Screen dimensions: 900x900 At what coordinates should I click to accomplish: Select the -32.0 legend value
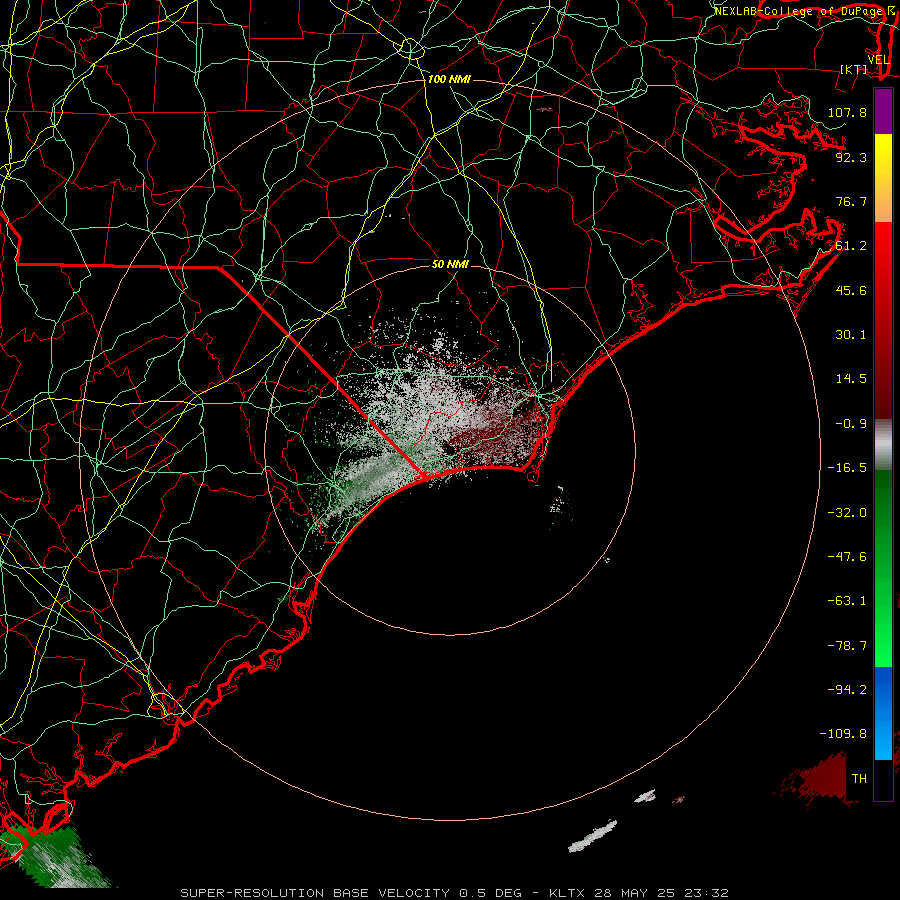(847, 513)
